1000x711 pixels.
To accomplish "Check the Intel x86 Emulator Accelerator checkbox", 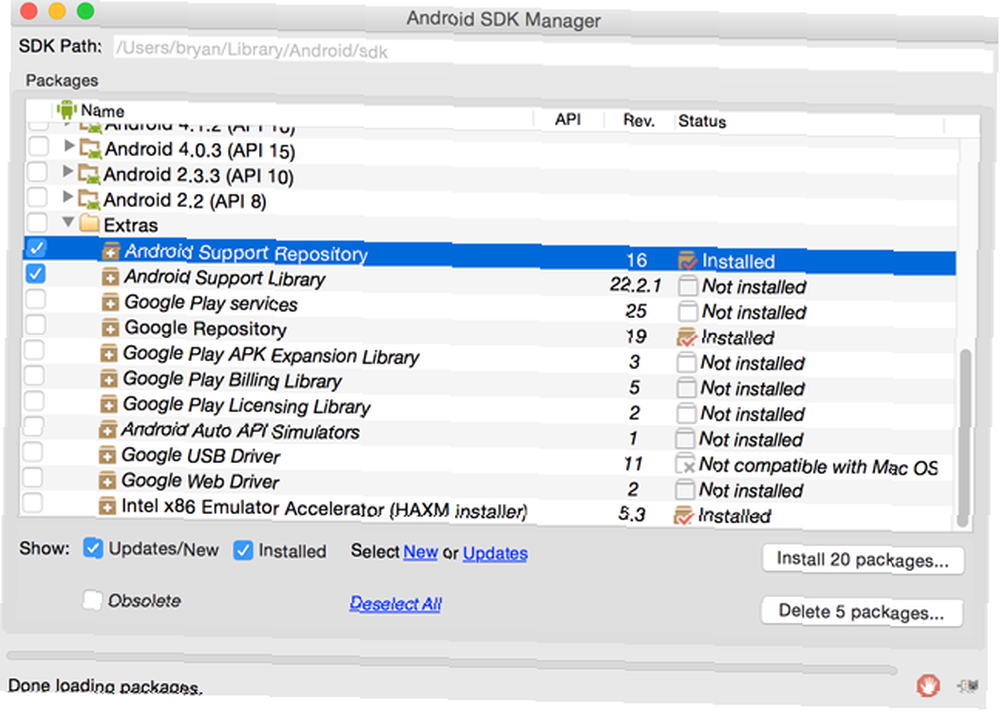I will coord(33,503).
